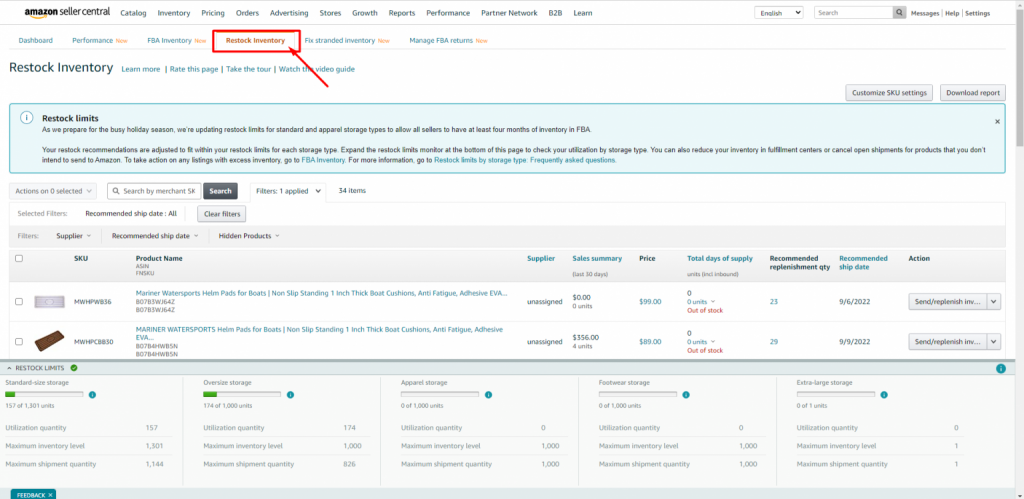This screenshot has width=1024, height=499.
Task: Click the dark Search button beside SKU field
Action: coord(220,191)
